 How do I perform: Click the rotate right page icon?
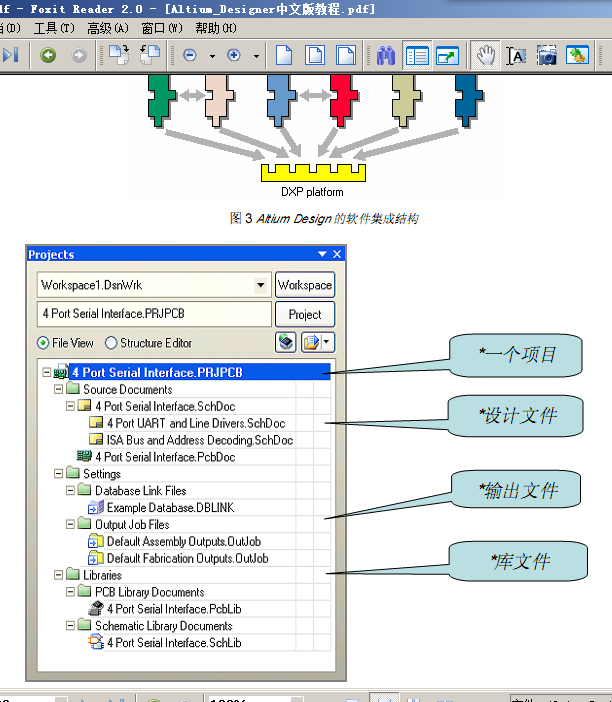(119, 55)
